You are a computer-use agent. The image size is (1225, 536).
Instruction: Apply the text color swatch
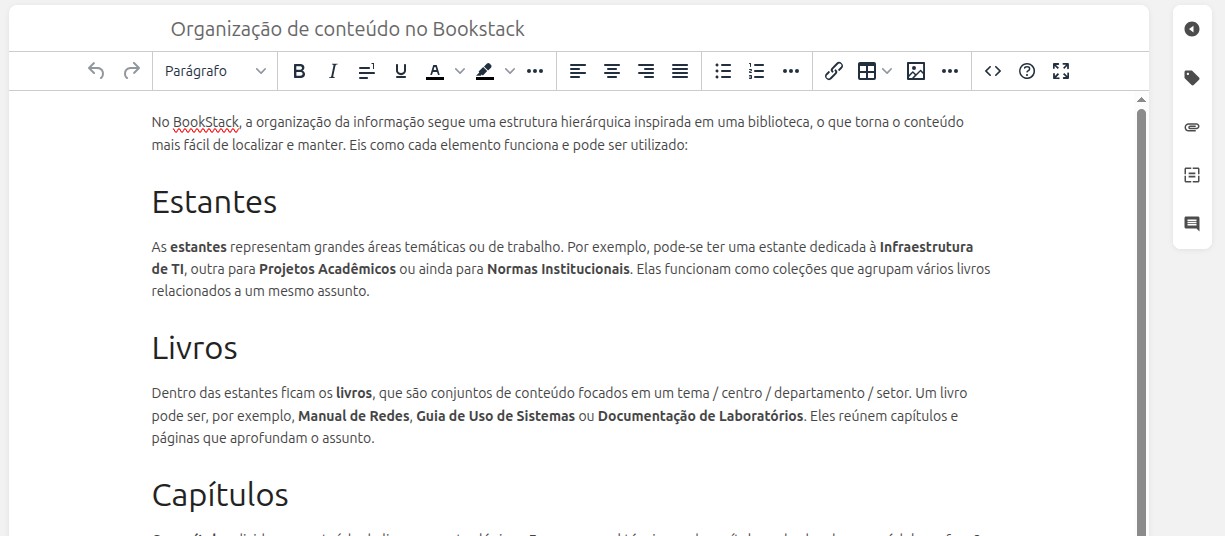pos(435,71)
